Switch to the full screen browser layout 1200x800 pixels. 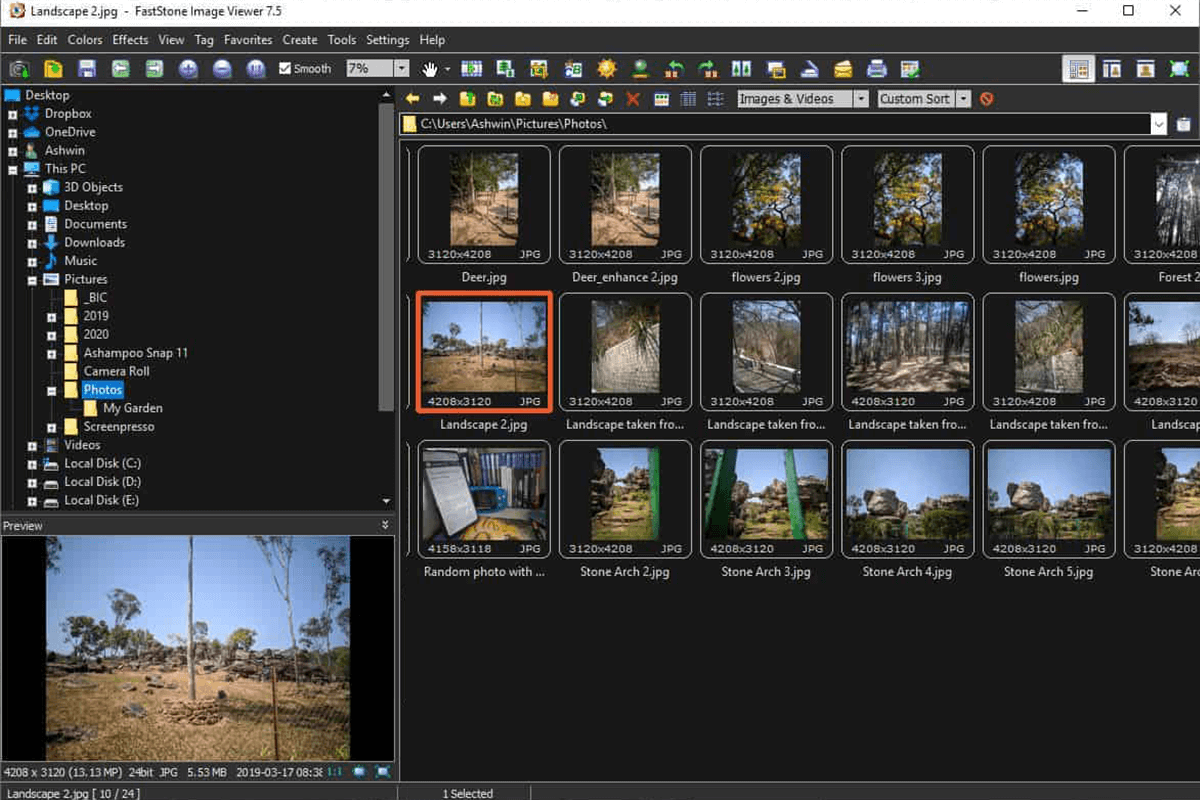point(1180,68)
